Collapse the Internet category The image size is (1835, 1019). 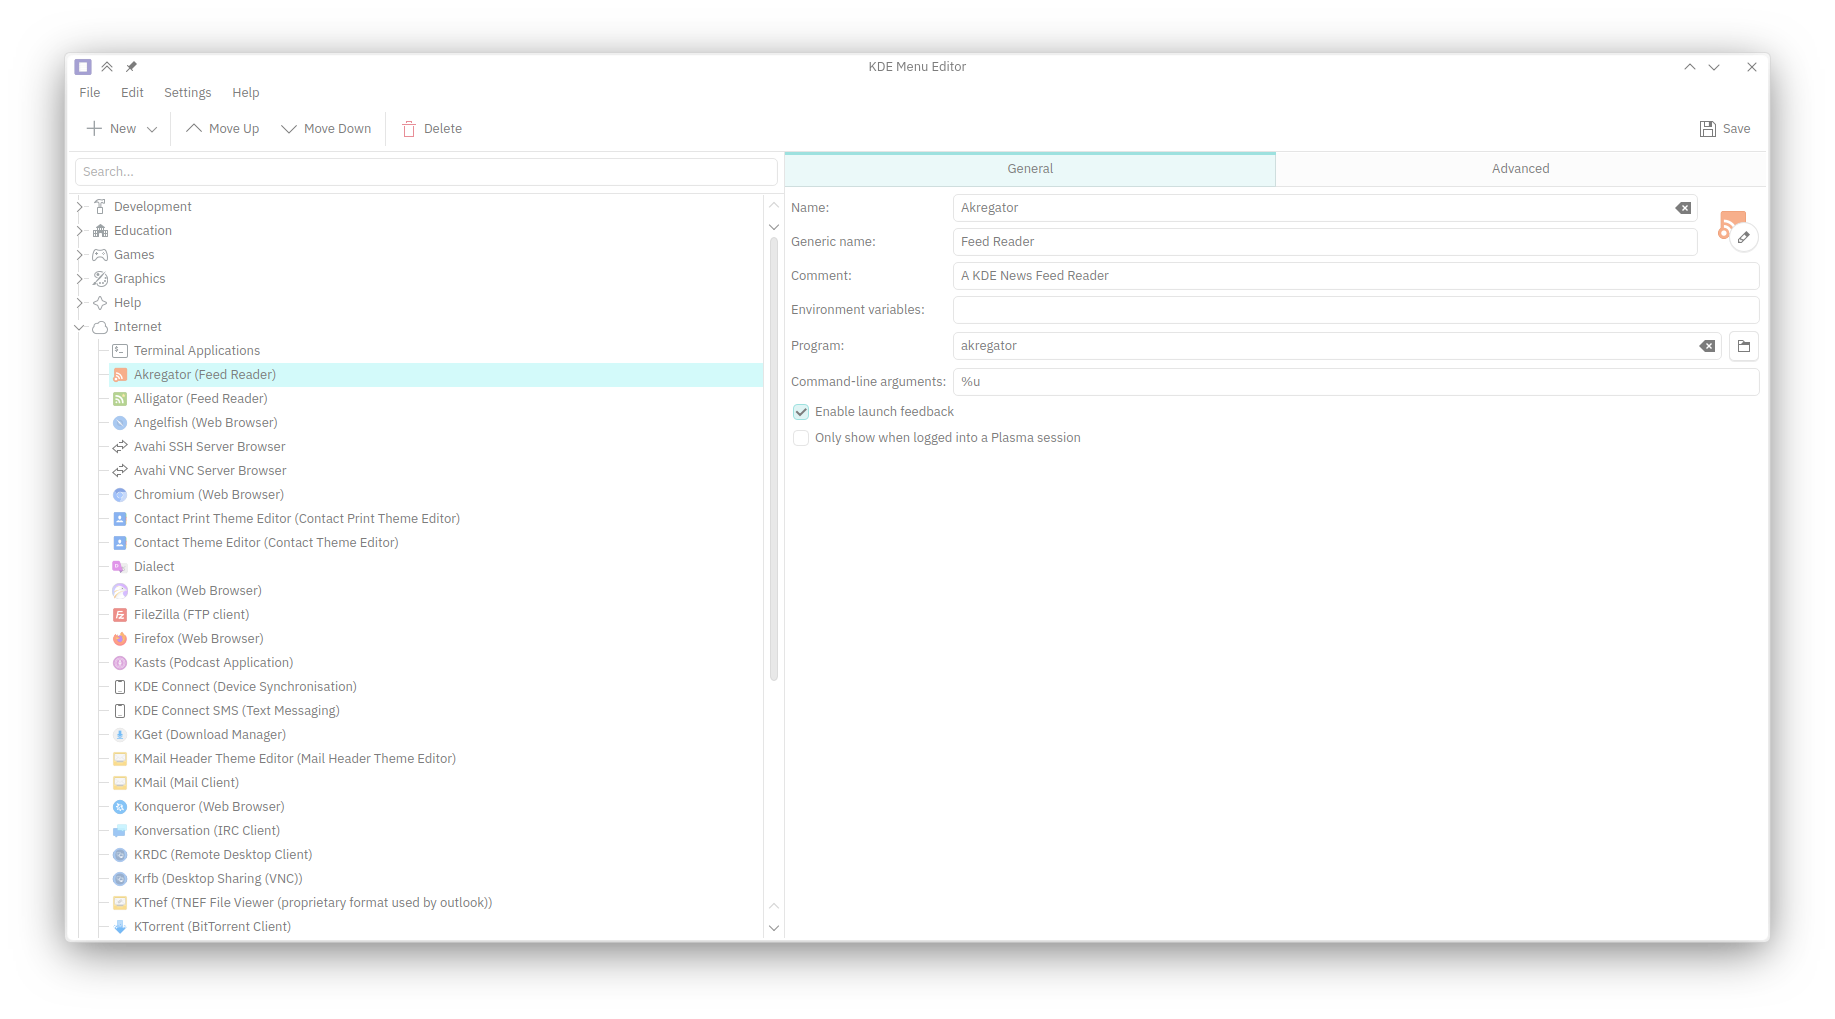pyautogui.click(x=80, y=327)
